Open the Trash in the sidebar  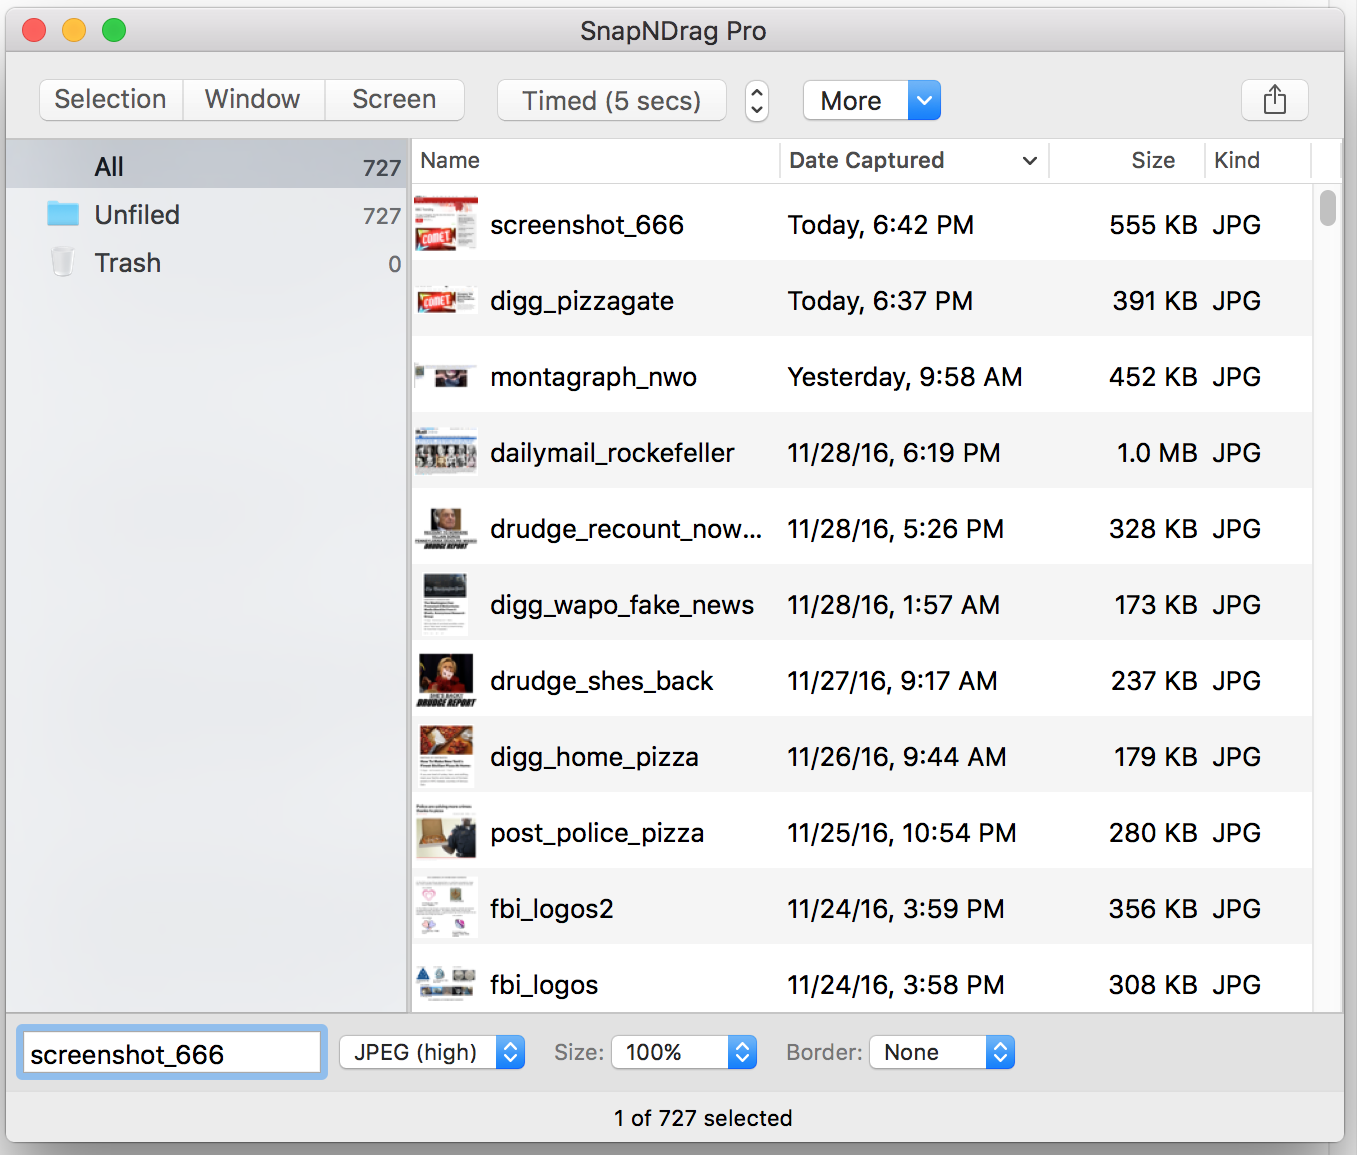(x=127, y=263)
